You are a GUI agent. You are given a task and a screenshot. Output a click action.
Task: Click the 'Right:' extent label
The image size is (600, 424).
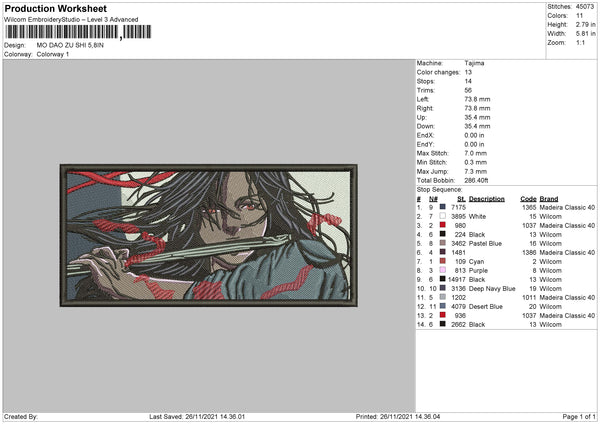(x=425, y=108)
